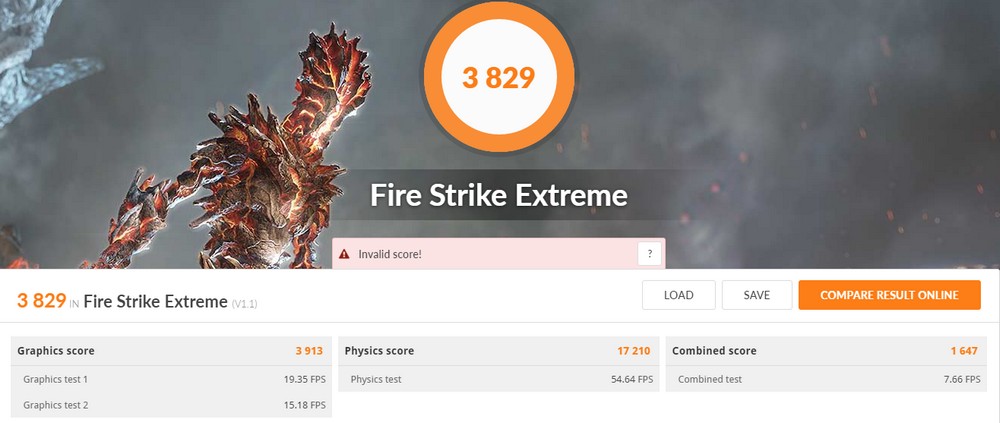Click the 3 829 score in the result heading

point(41,301)
